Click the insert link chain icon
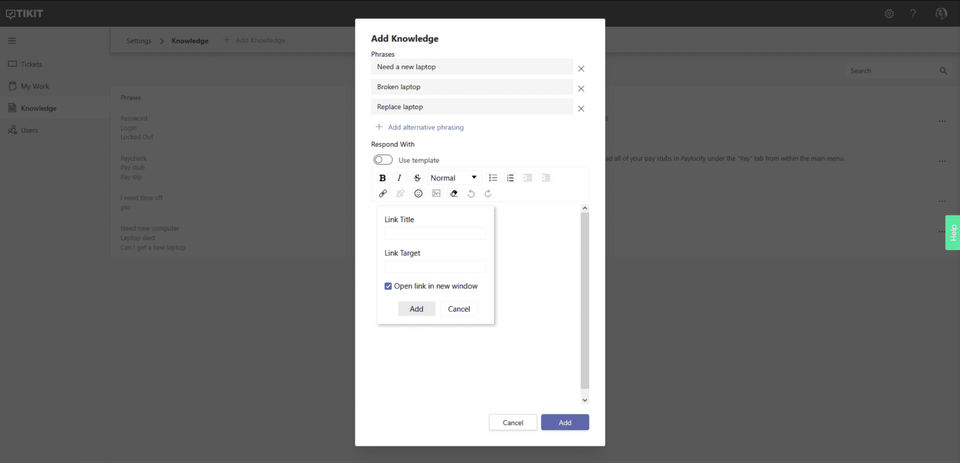The image size is (960, 463). click(383, 194)
